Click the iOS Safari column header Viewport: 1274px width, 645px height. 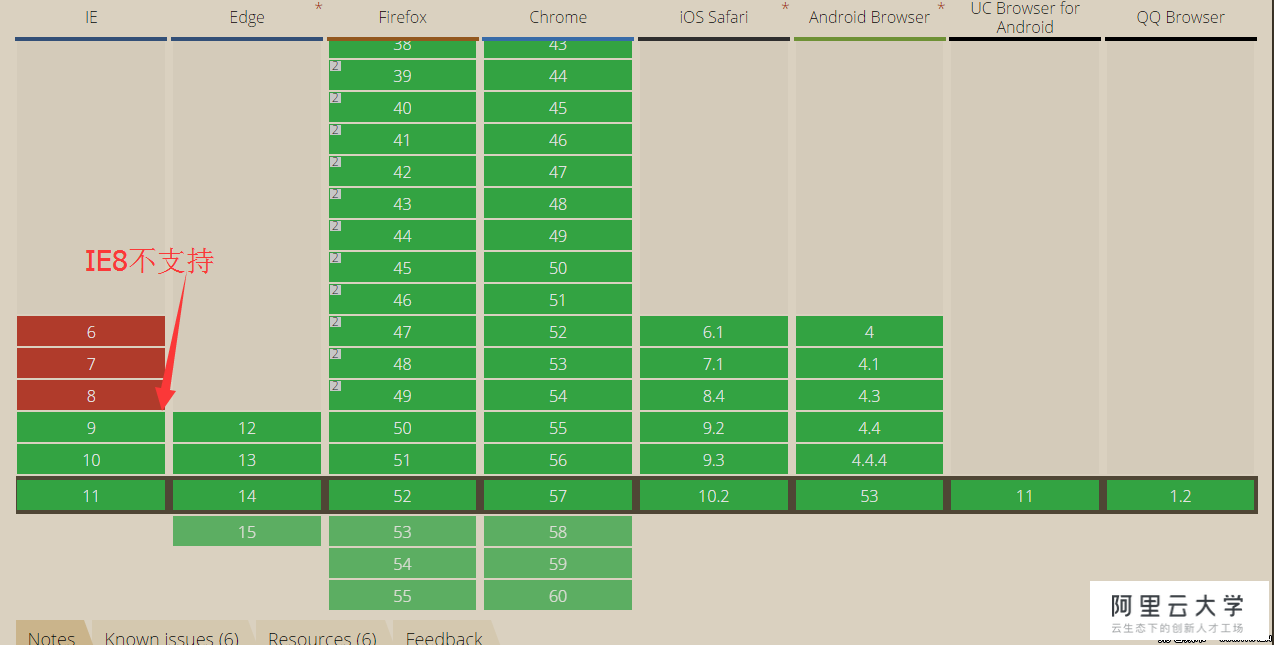[x=714, y=18]
